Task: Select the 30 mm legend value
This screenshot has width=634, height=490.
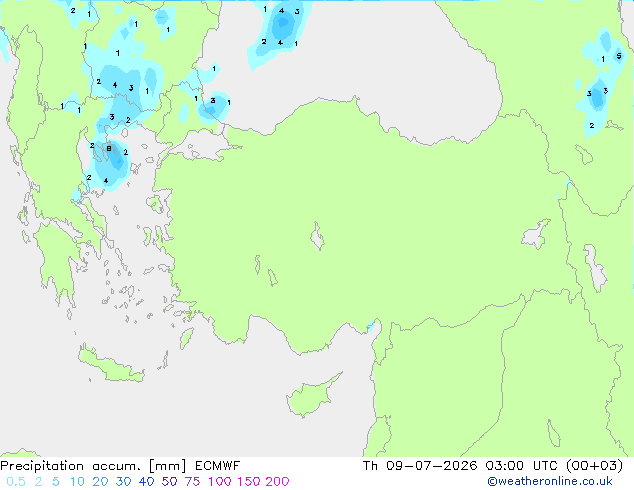Action: [123, 482]
